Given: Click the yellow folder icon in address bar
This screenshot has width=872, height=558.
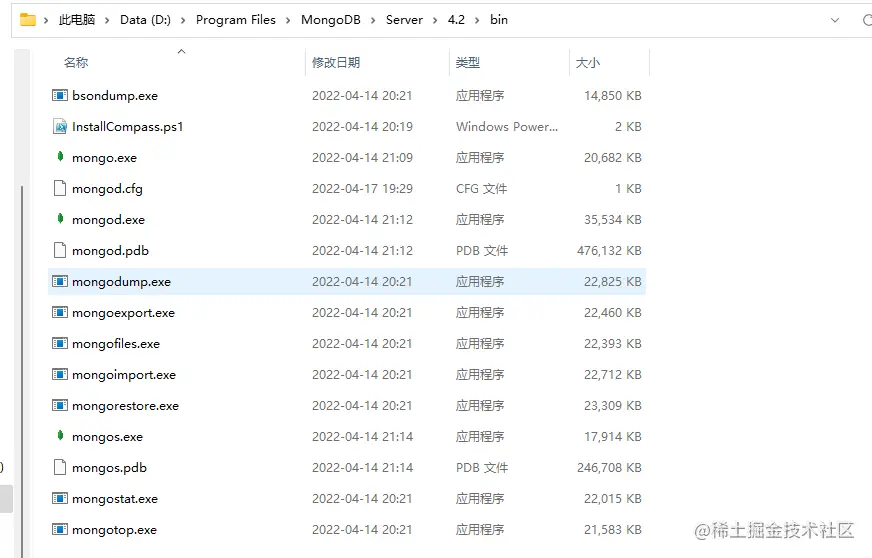Looking at the screenshot, I should [28, 20].
